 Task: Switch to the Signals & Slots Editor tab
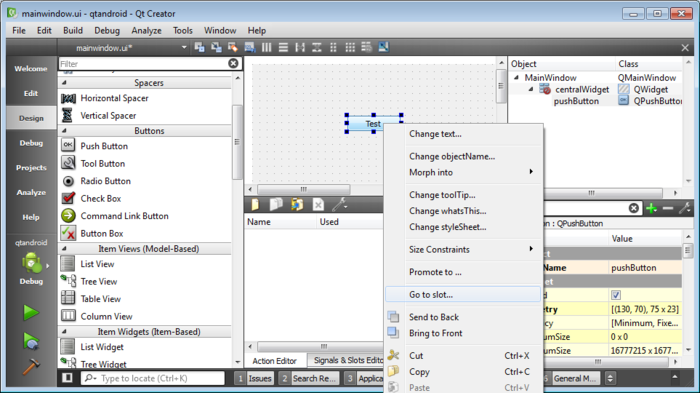[346, 360]
